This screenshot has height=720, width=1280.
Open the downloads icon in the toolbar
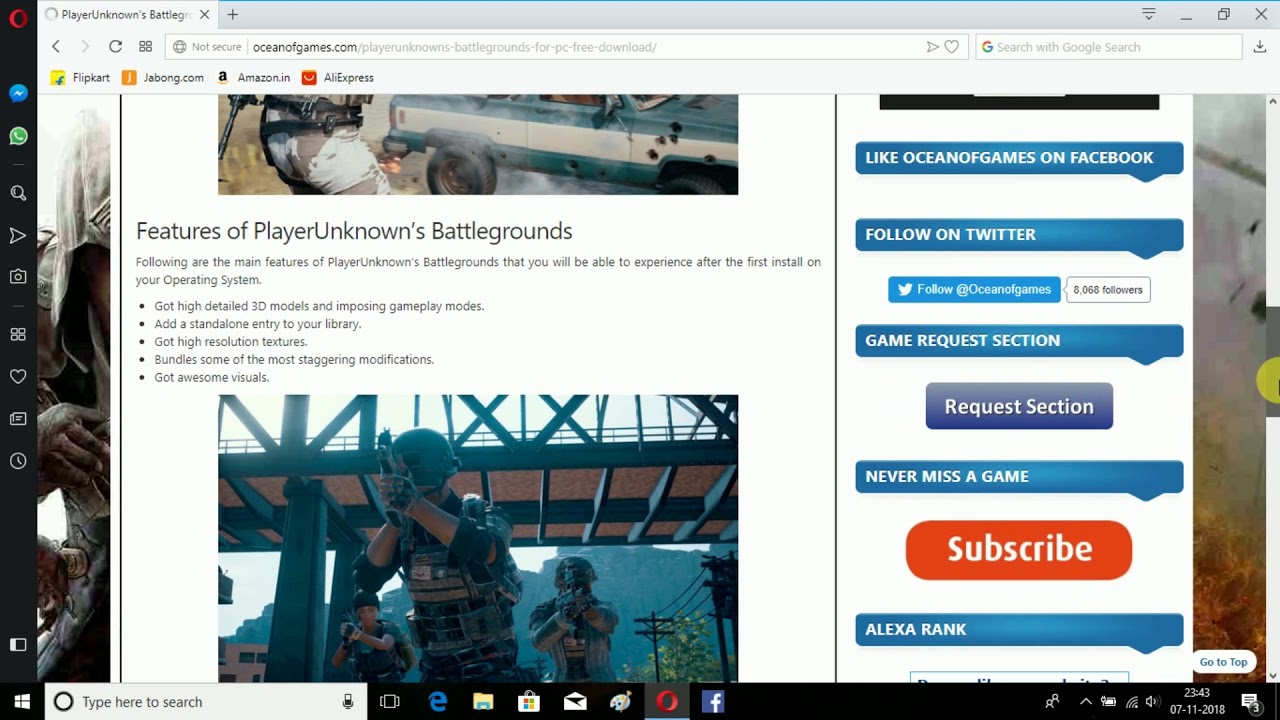(x=1261, y=47)
